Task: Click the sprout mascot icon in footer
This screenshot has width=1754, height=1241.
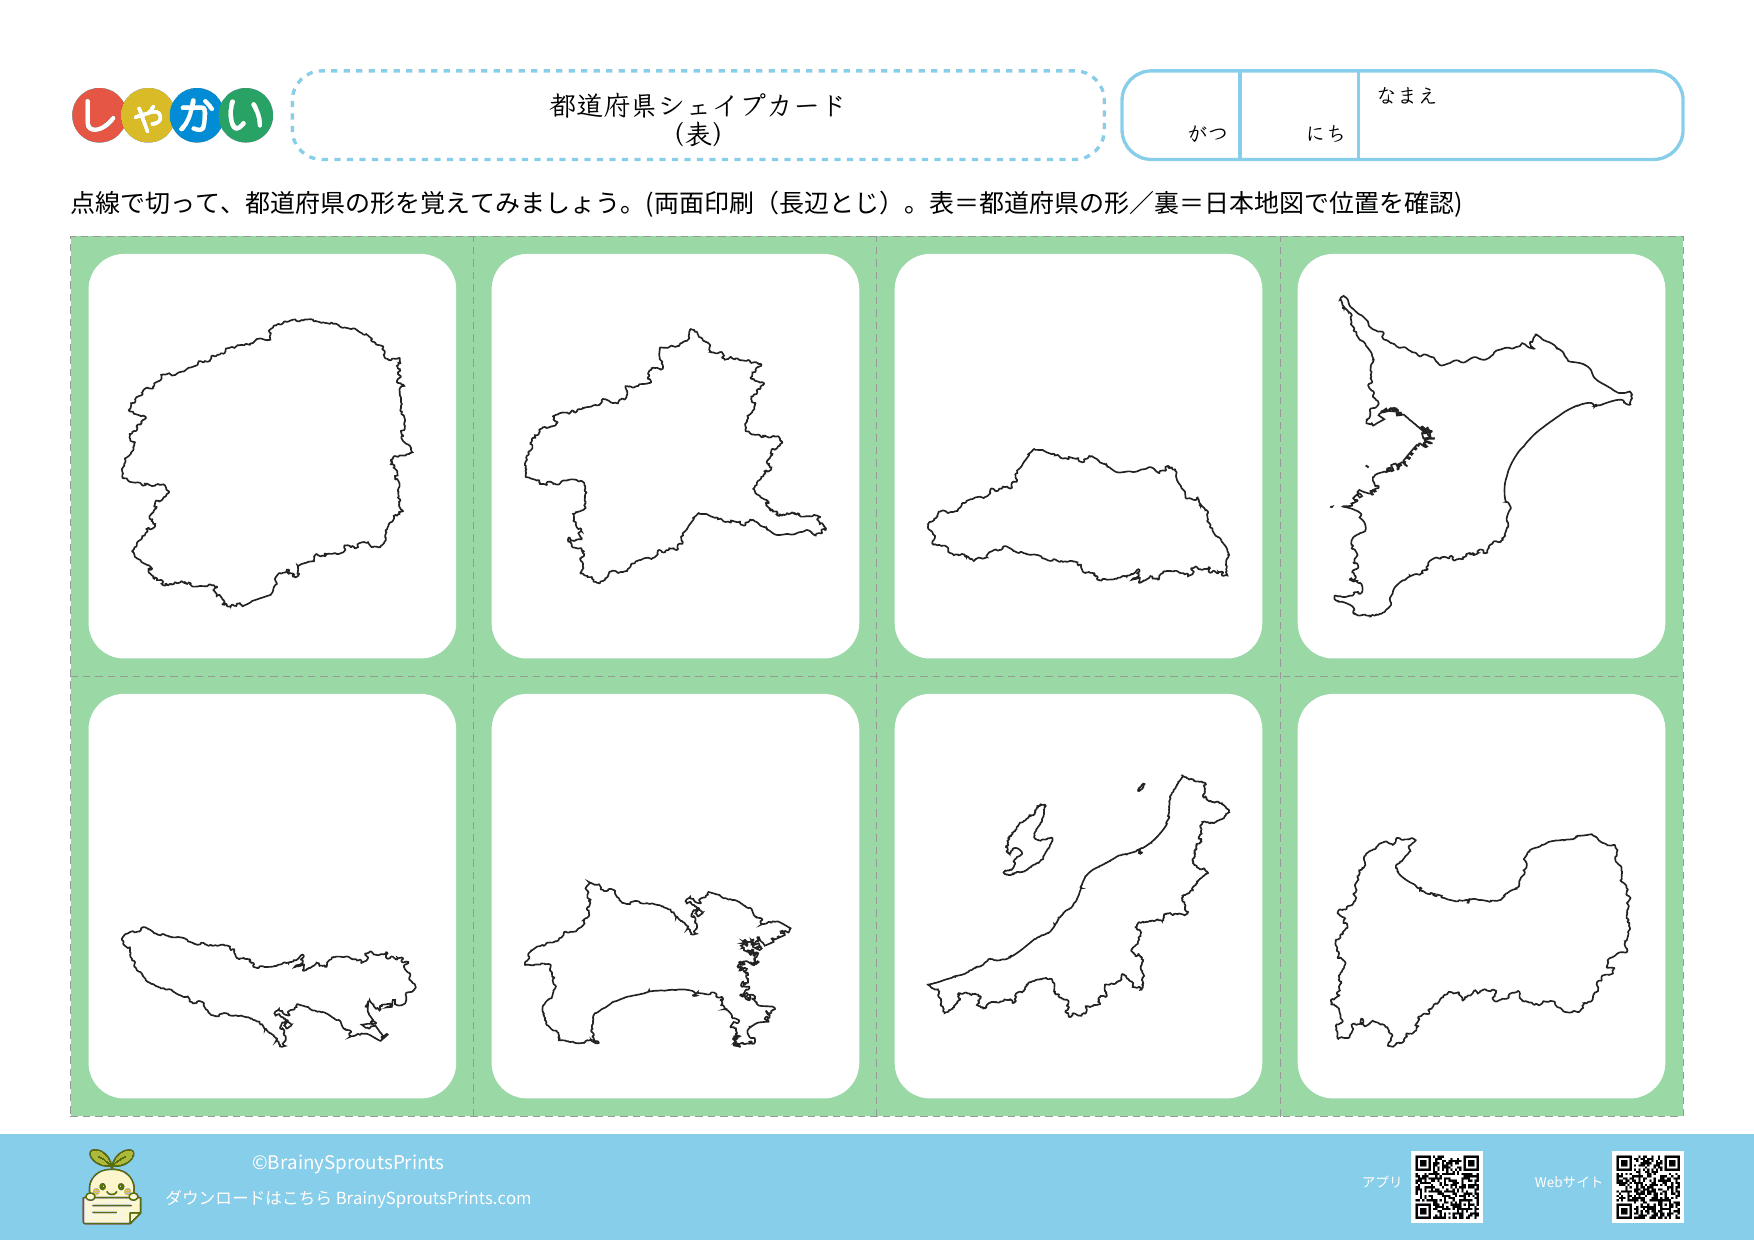Action: click(x=112, y=1187)
